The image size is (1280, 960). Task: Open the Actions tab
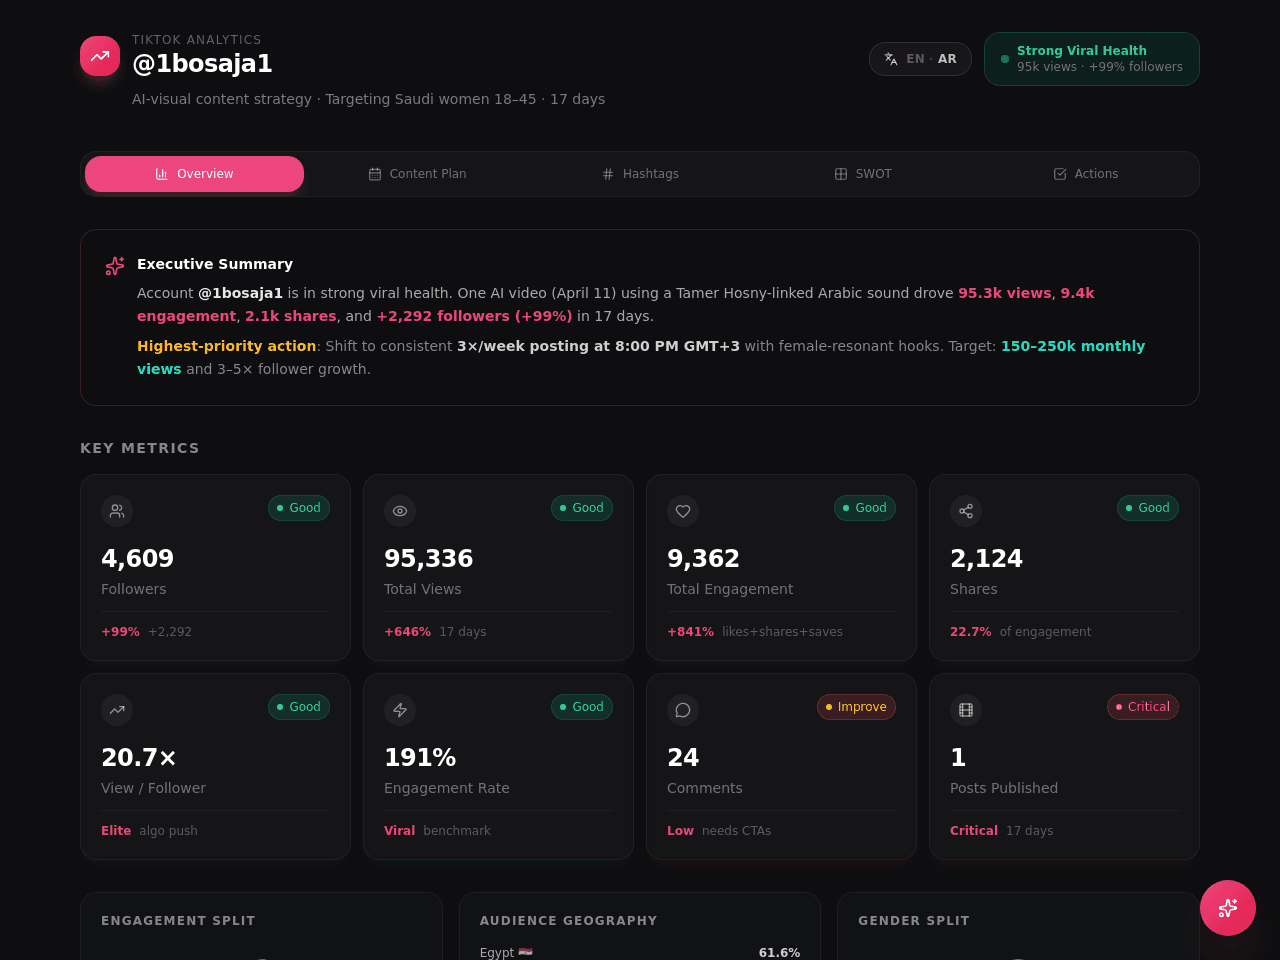(x=1086, y=174)
